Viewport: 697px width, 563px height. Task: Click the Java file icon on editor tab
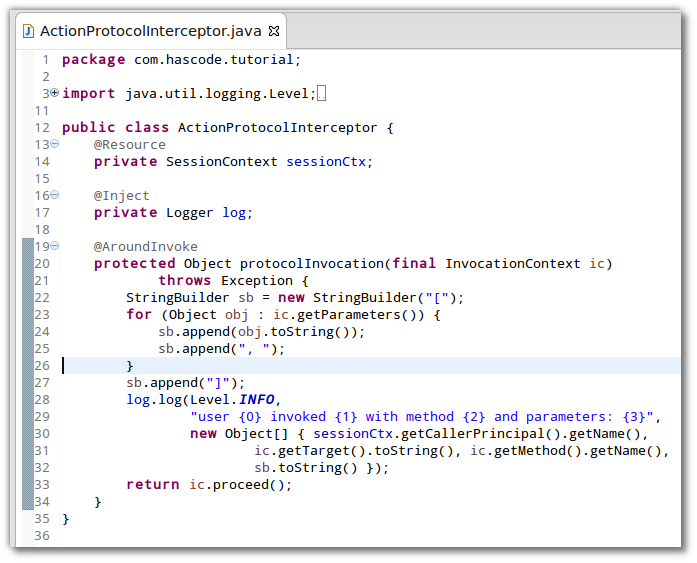29,31
